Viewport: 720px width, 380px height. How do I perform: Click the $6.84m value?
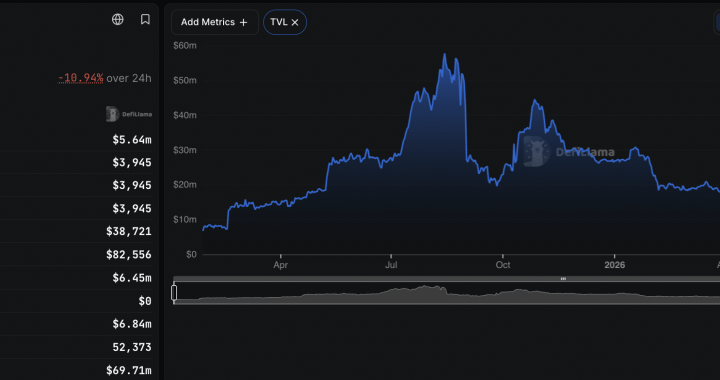point(132,324)
